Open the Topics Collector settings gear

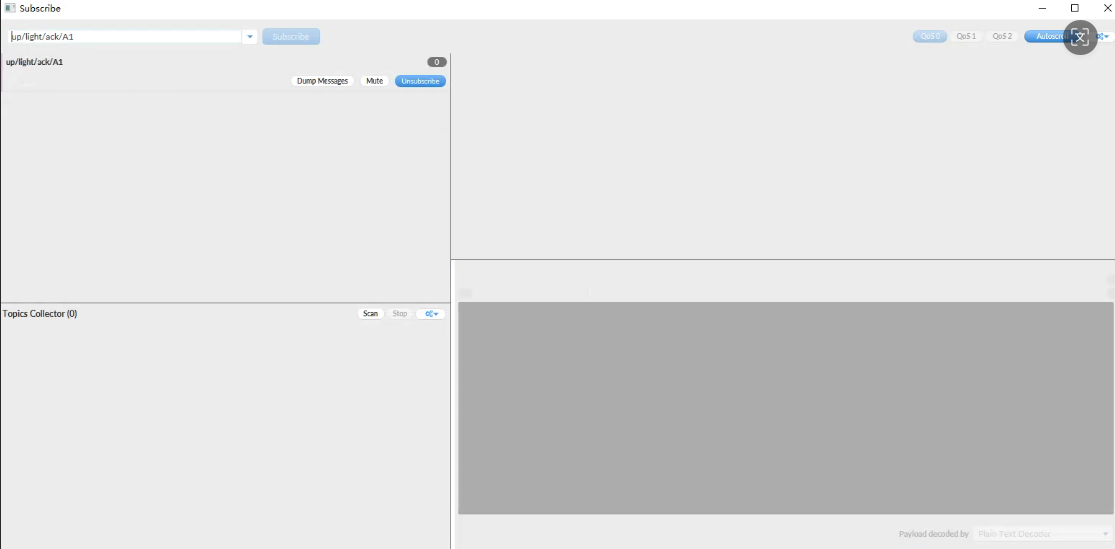tap(431, 314)
